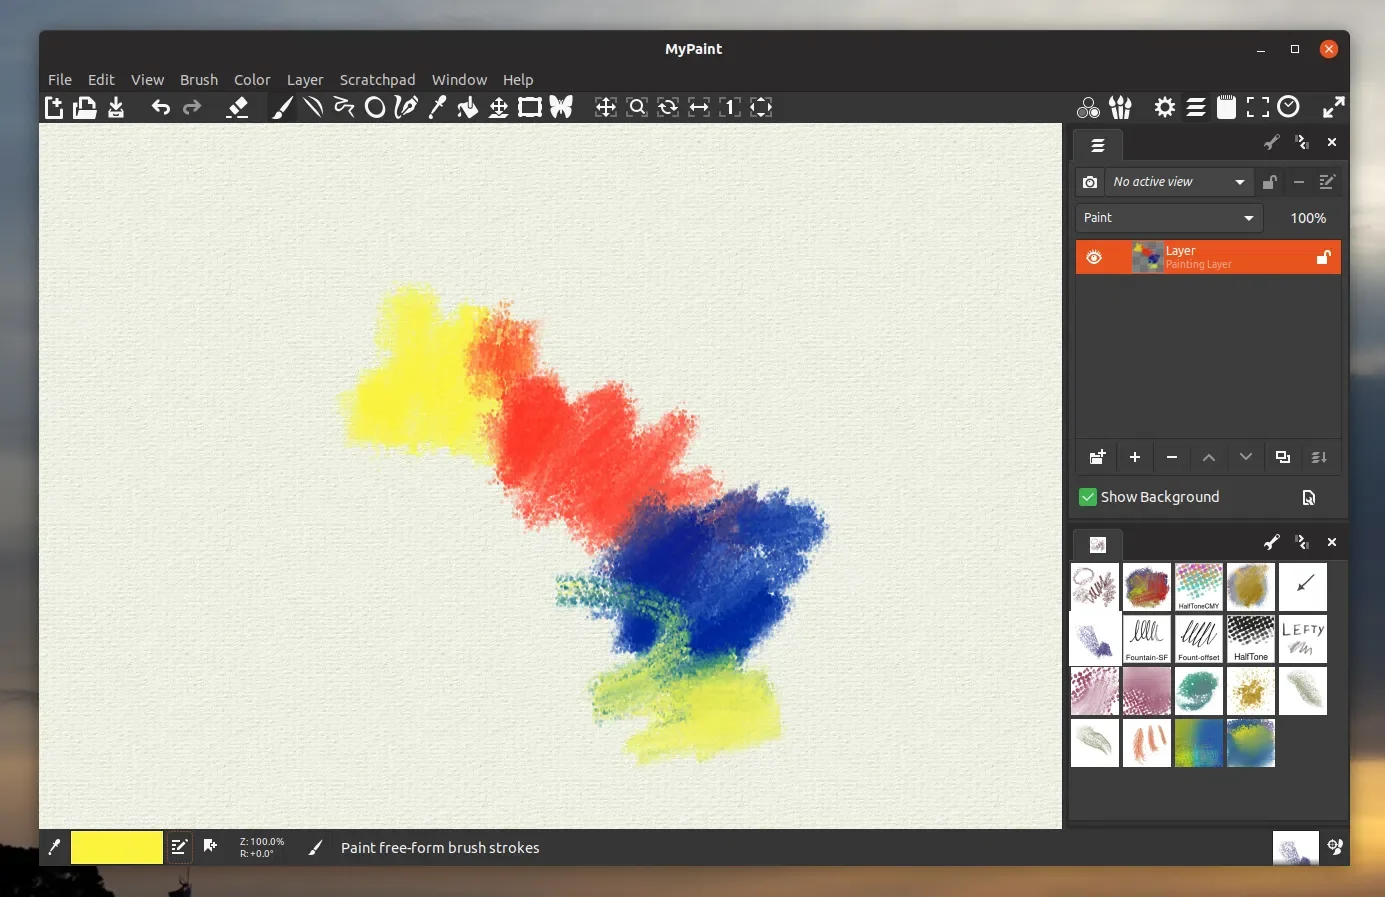Activate the Eraser mode toggle
The height and width of the screenshot is (897, 1385).
click(x=239, y=107)
